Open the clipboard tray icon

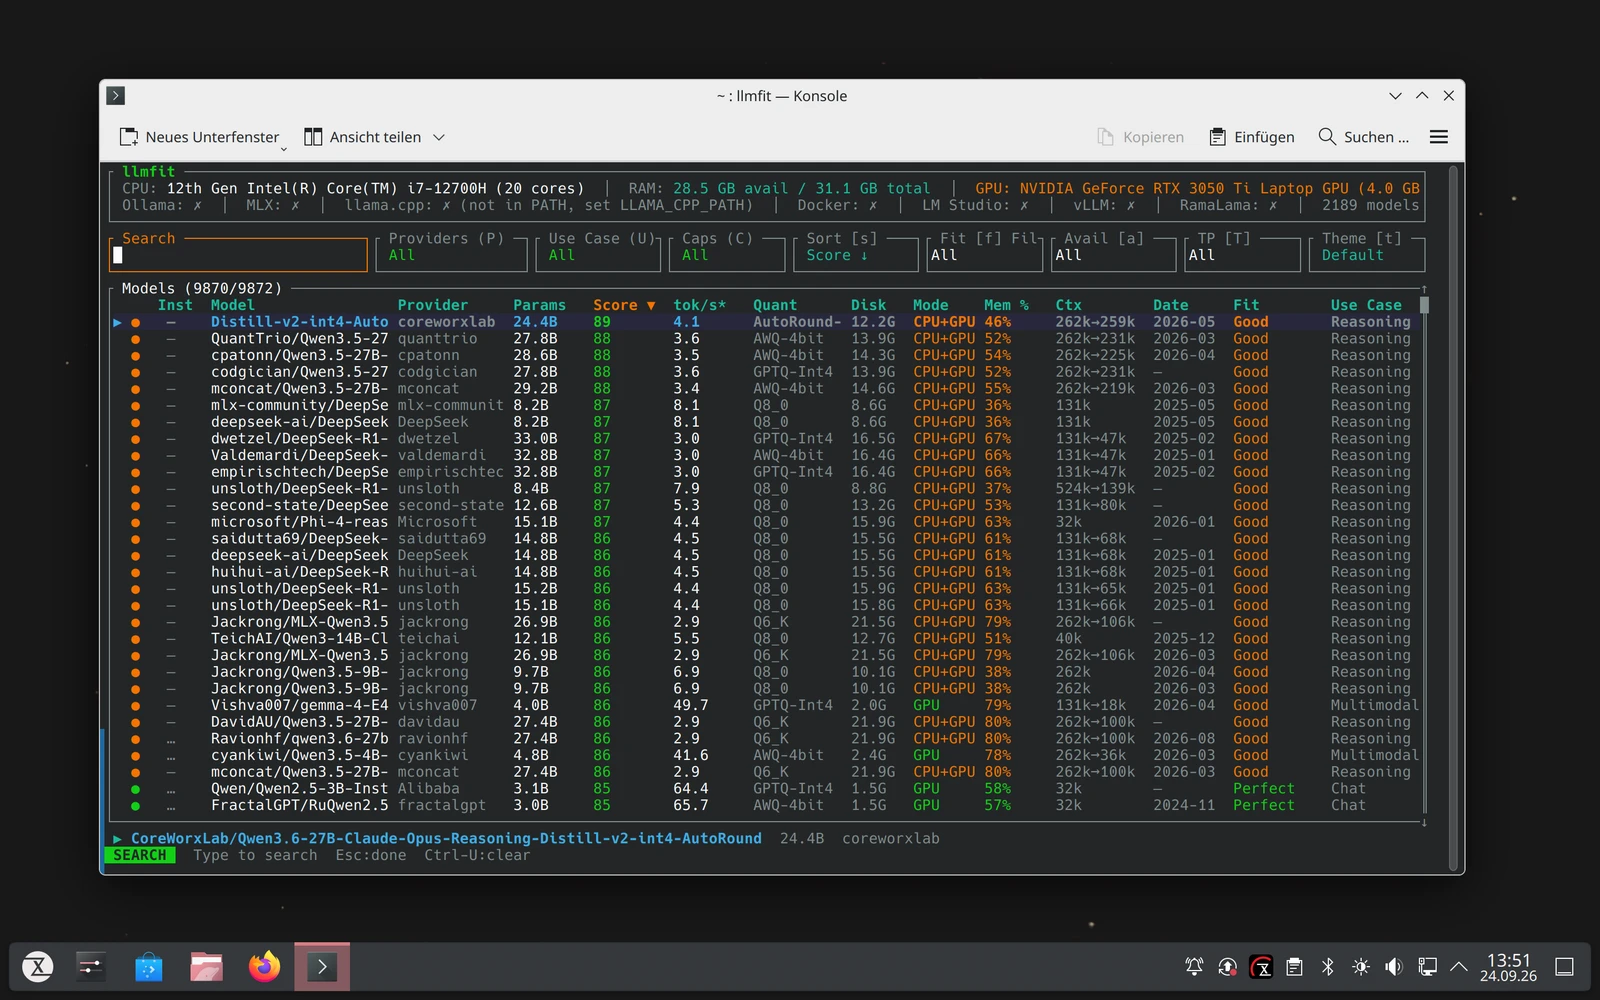click(x=1294, y=967)
